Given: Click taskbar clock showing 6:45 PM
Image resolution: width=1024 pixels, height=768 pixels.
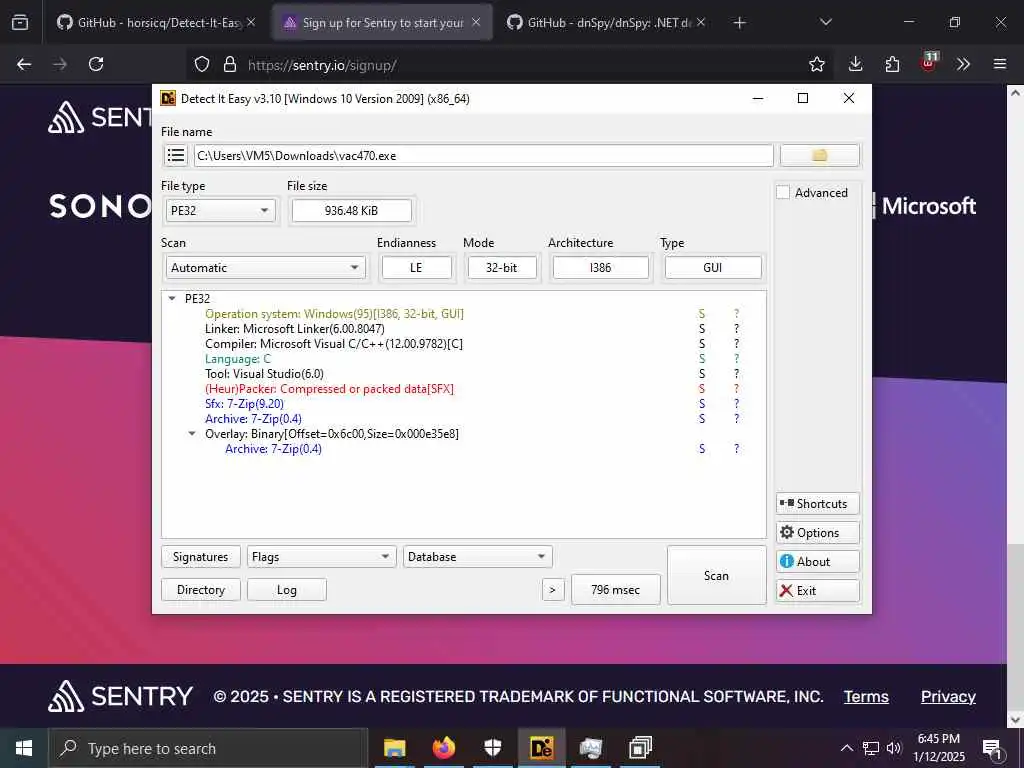Looking at the screenshot, I should [939, 748].
